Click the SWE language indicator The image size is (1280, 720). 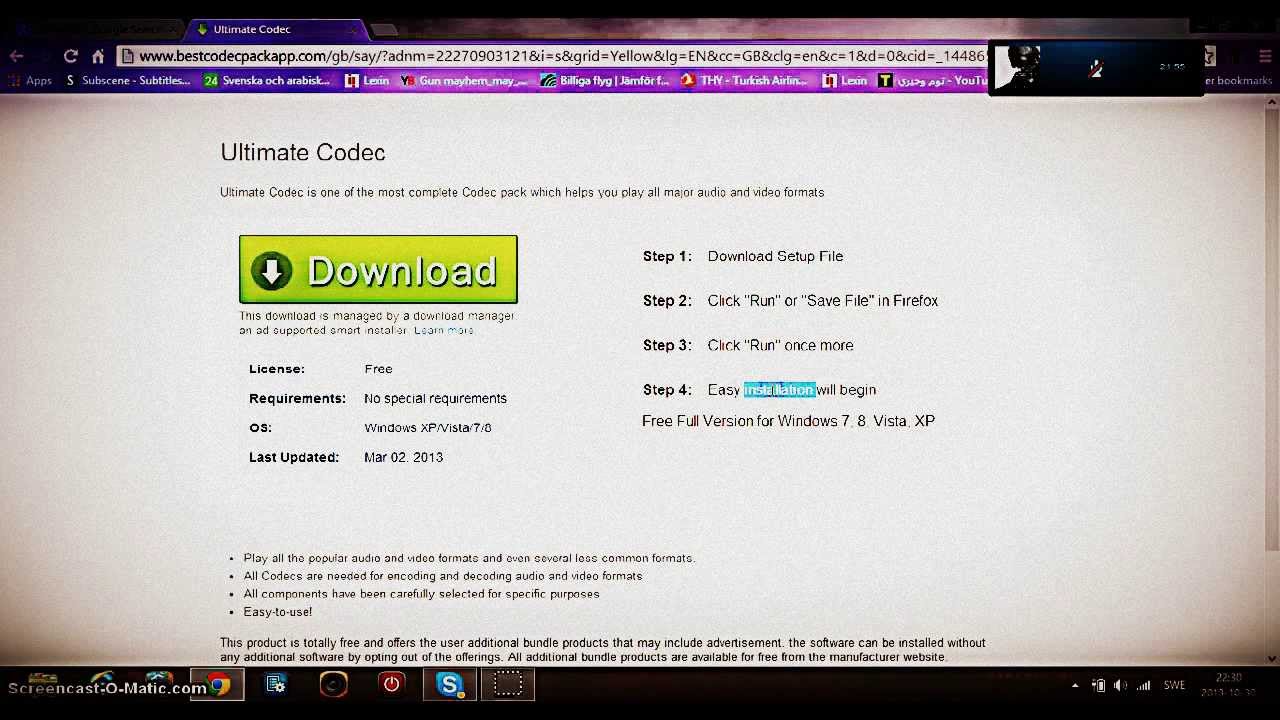[1174, 686]
